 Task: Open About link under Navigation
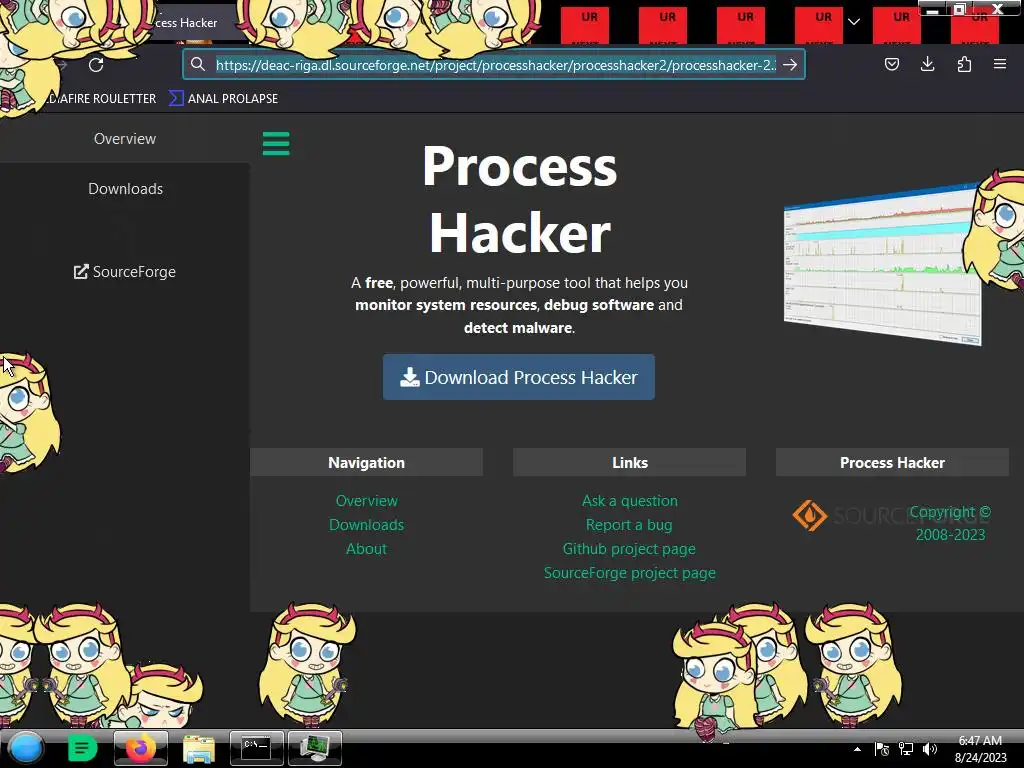(x=366, y=549)
